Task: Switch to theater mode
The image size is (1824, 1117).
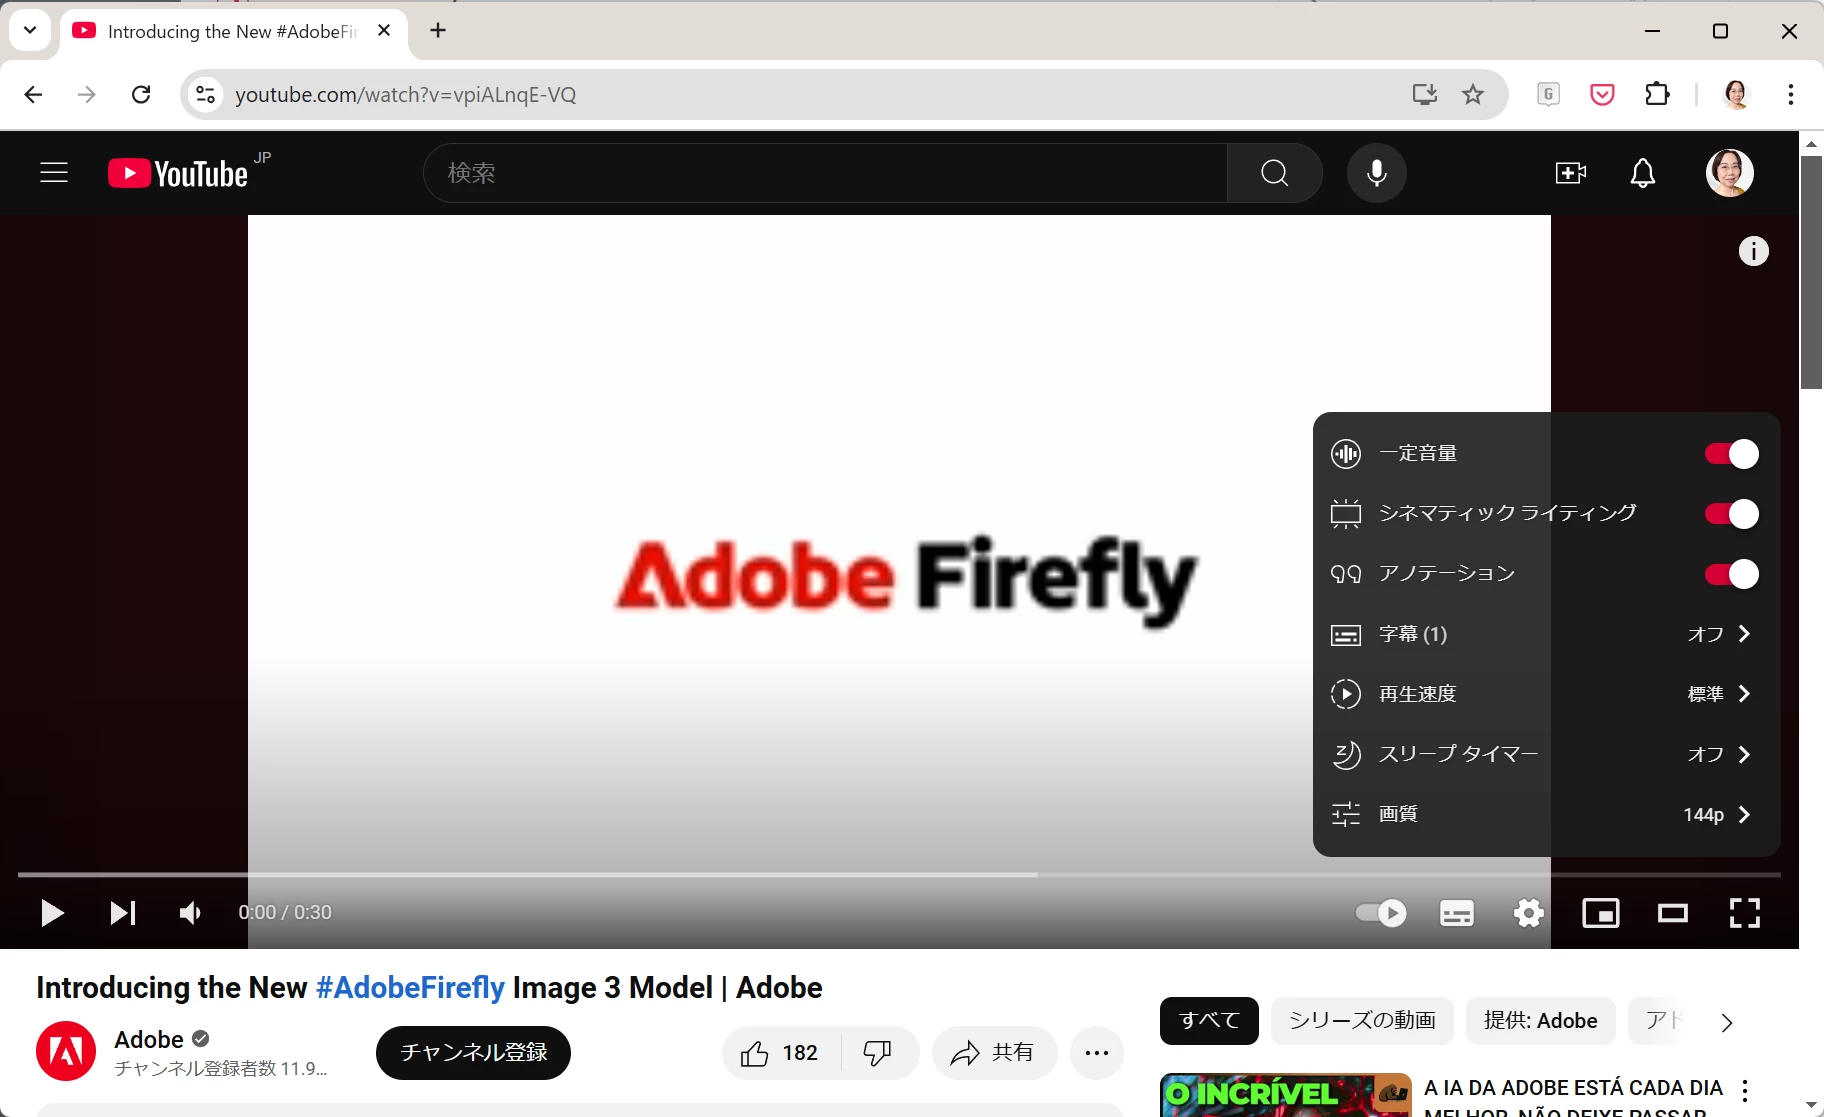Action: [x=1673, y=913]
